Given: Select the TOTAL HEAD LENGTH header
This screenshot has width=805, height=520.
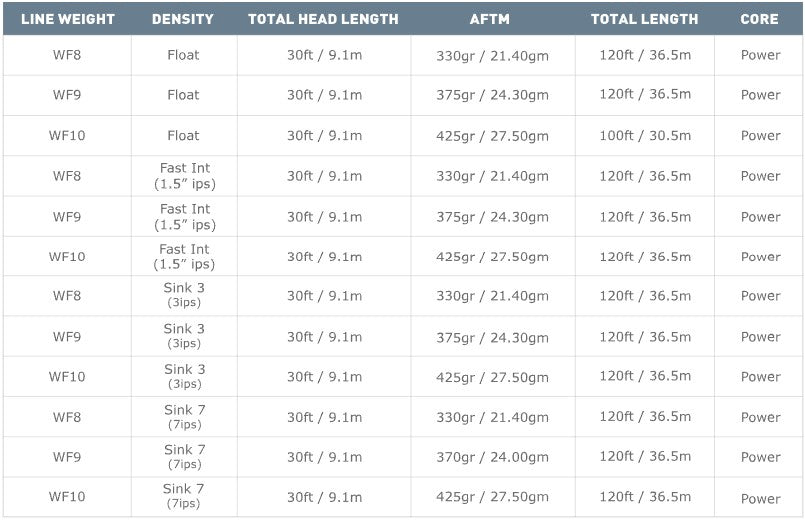Looking at the screenshot, I should (x=323, y=19).
